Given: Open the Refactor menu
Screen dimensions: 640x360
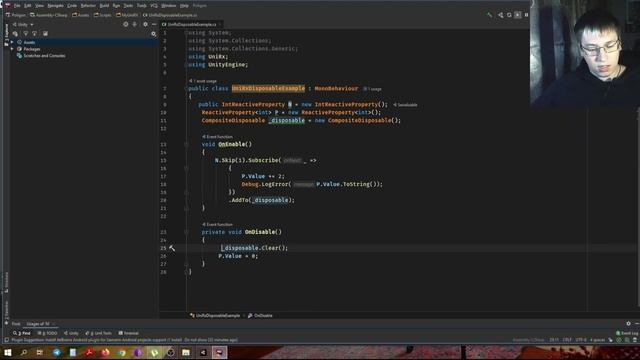Looking at the screenshot, I should click(88, 6).
